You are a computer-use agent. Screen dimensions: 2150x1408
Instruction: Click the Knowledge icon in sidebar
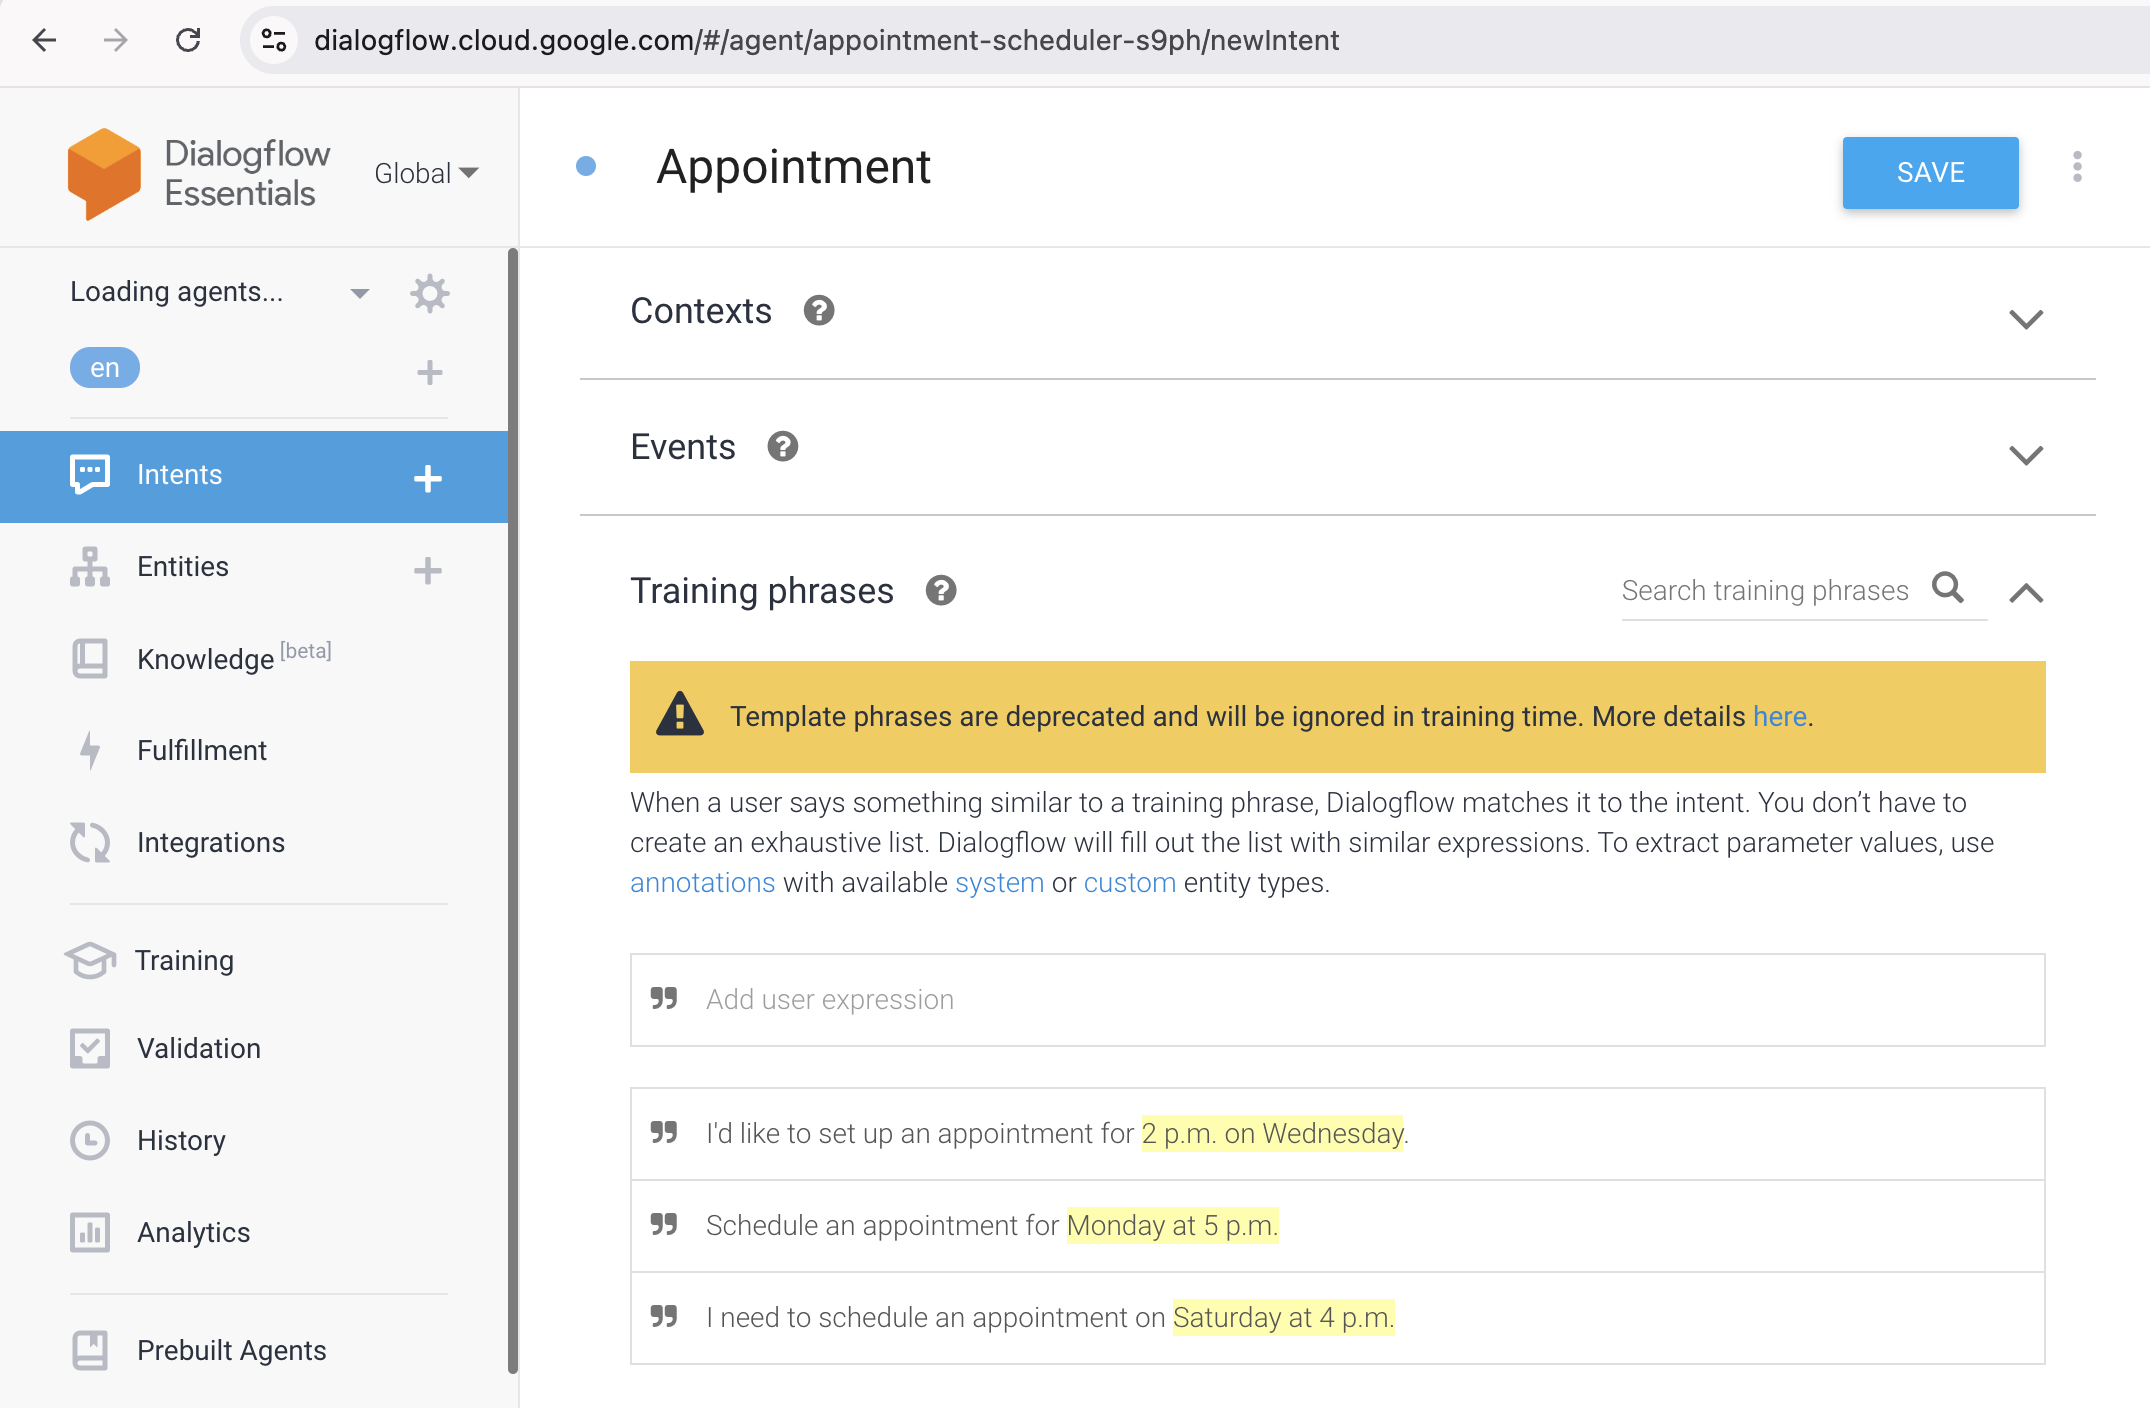click(90, 657)
